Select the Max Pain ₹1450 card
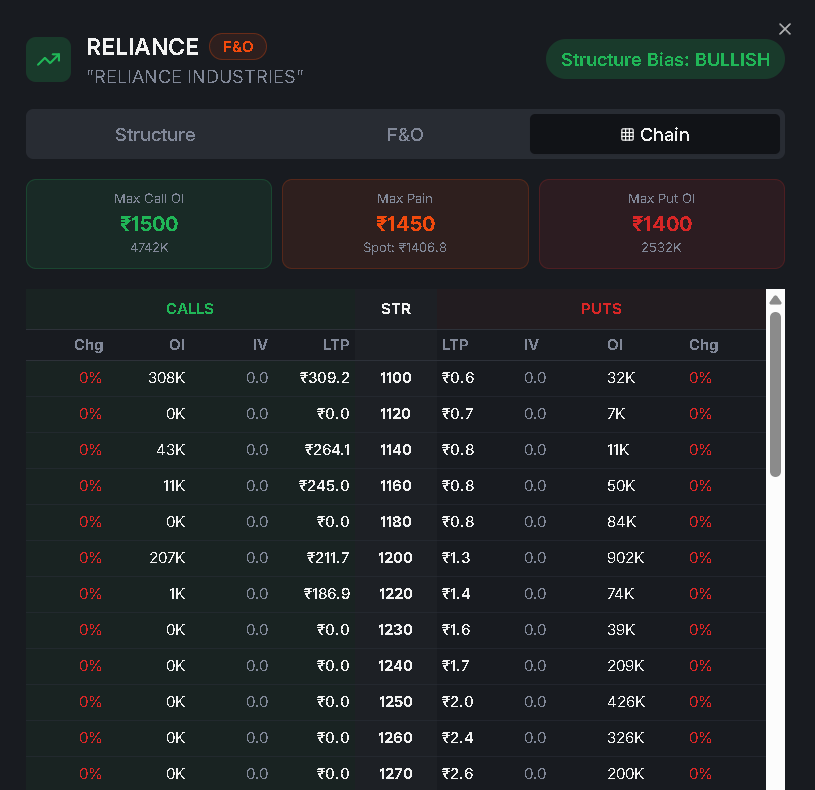This screenshot has width=815, height=790. tap(405, 224)
